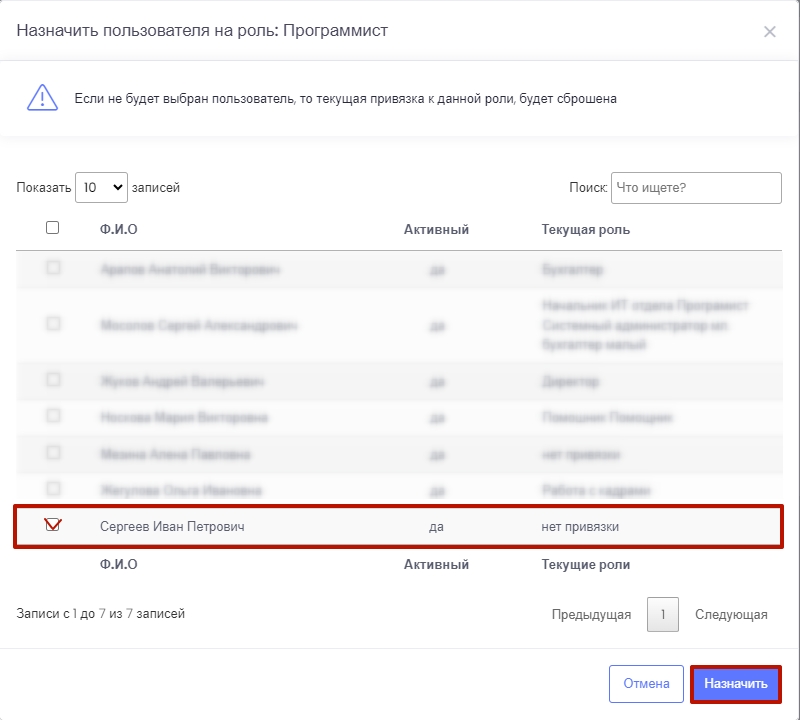Viewport: 800px width, 720px height.
Task: Click the Назначить button
Action: click(735, 684)
